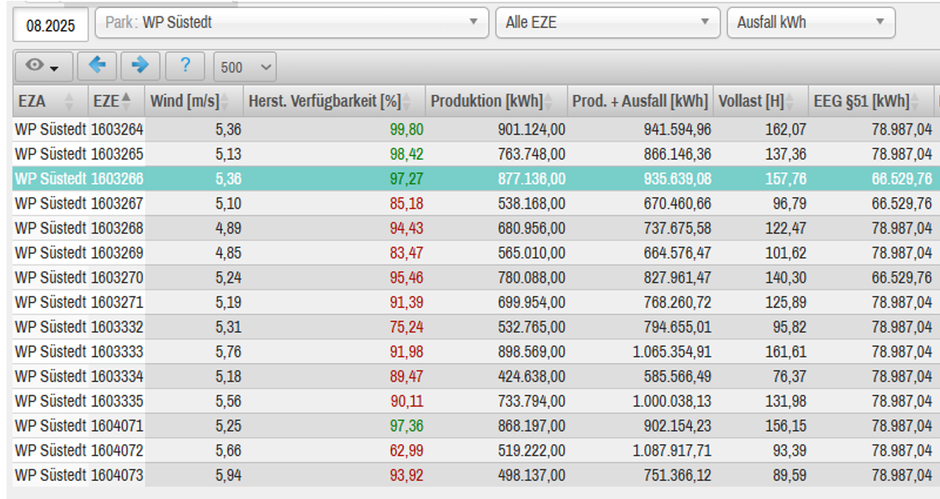Go to next month with right arrow
The image size is (940, 499).
click(x=140, y=66)
